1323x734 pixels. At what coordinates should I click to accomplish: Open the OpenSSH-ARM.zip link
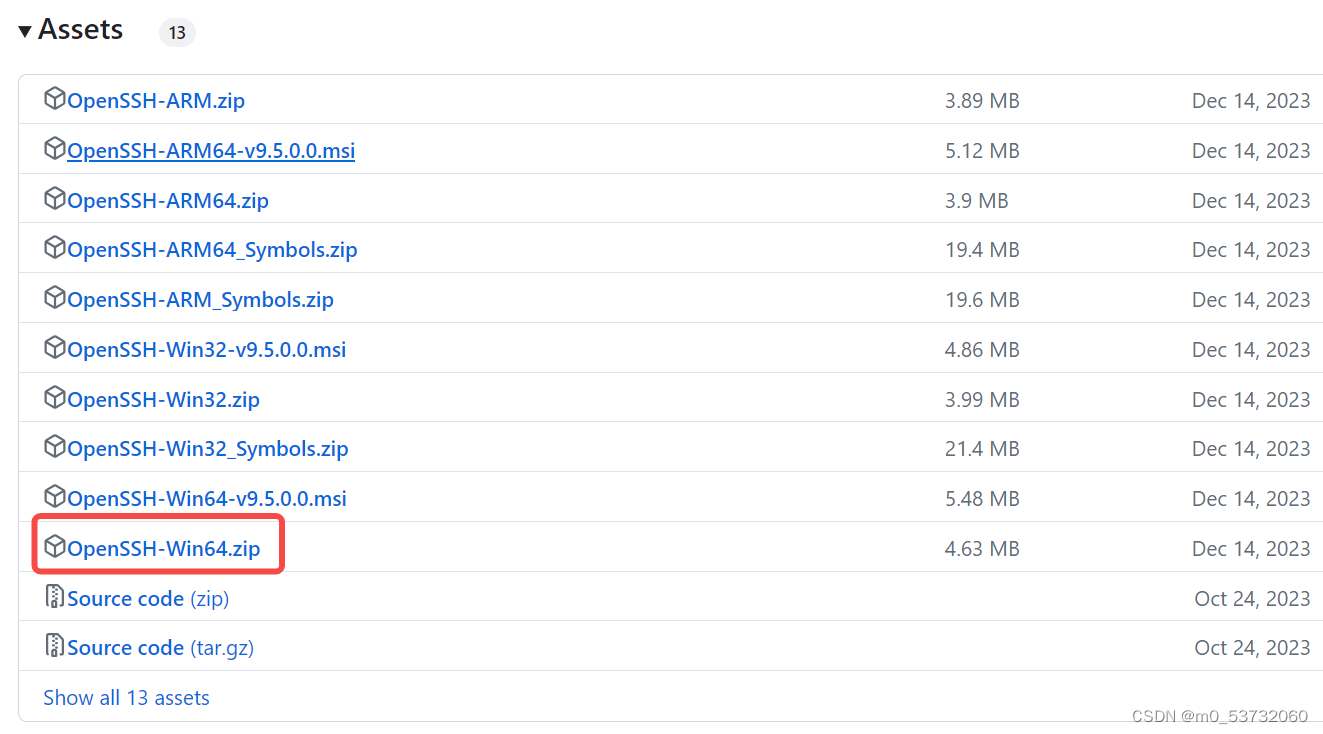click(156, 100)
